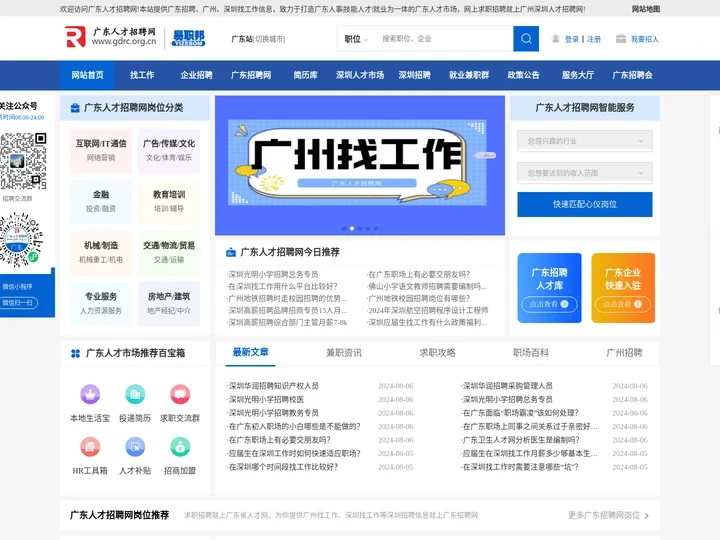The height and width of the screenshot is (540, 720).
Task: Click 我要招人 link
Action: [645, 39]
